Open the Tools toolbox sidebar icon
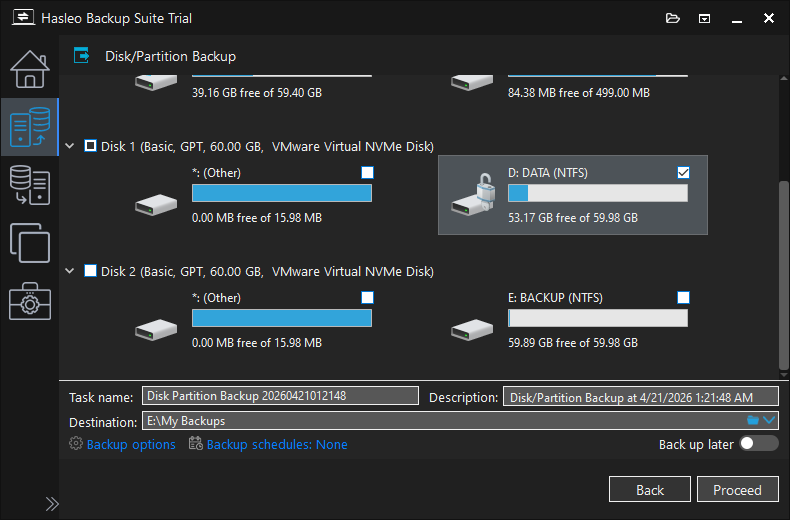Screen dimensions: 790x520 click(x=30, y=301)
